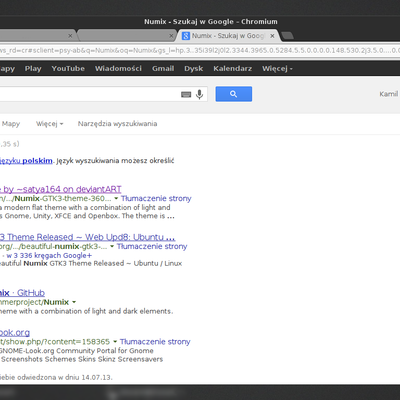
Task: Click the blue search magnifier button
Action: pos(234,94)
